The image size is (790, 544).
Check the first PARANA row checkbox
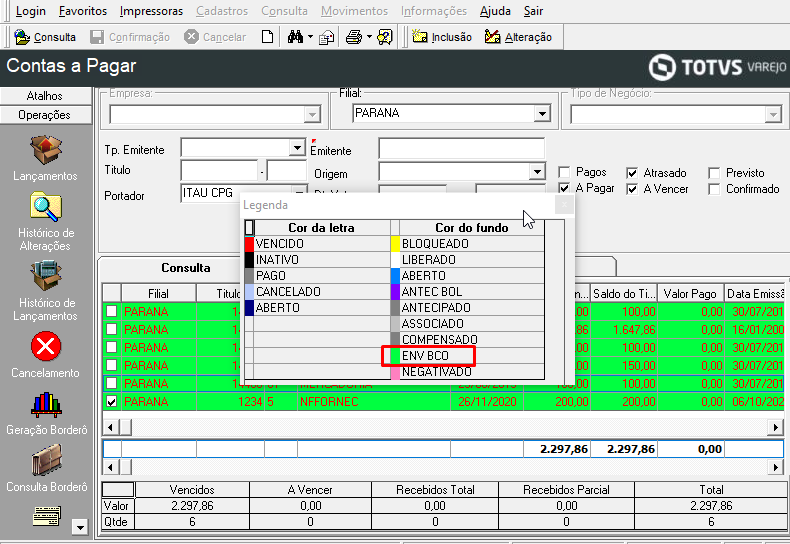[111, 311]
